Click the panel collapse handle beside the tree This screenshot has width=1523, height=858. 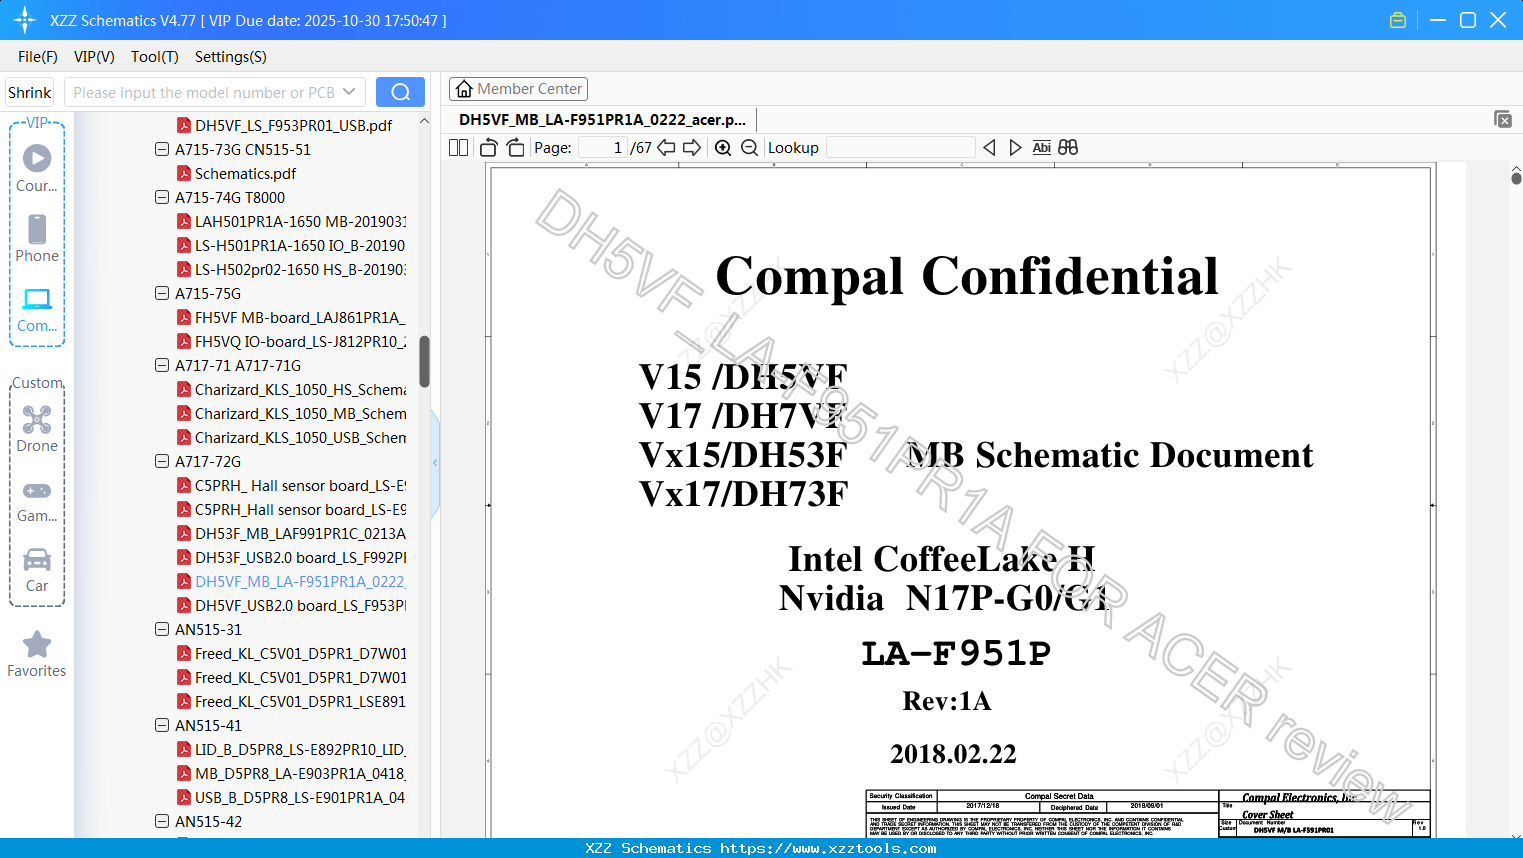(x=435, y=462)
